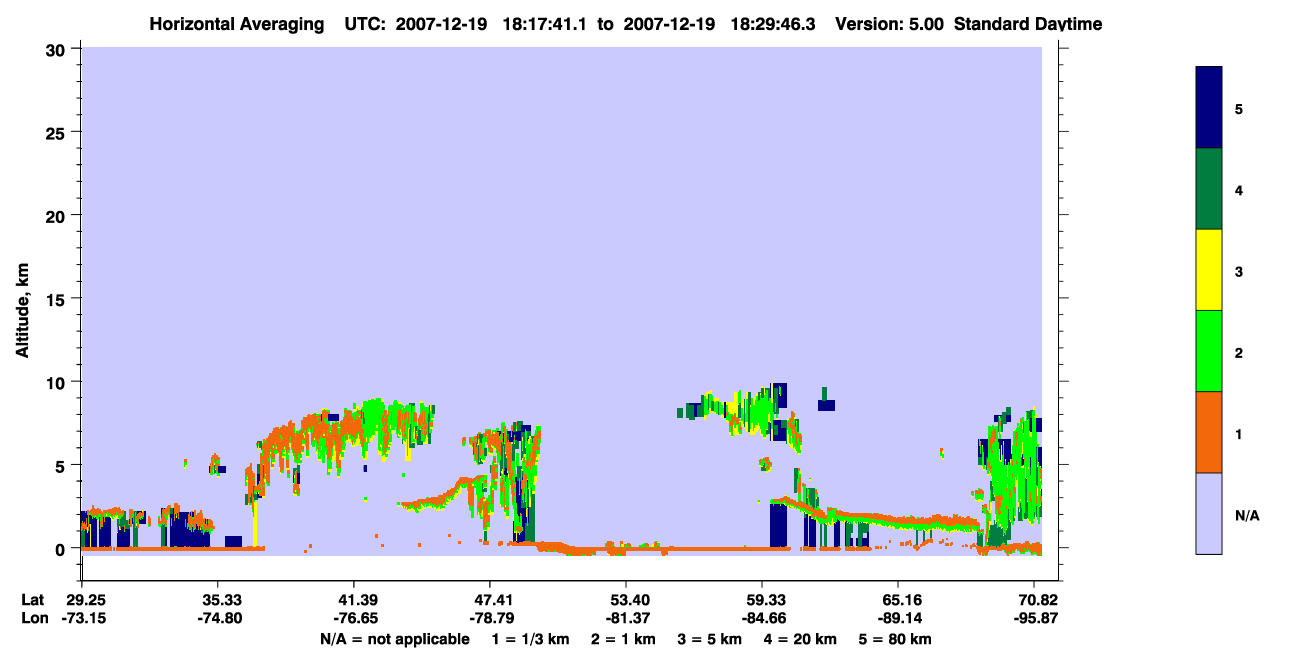The image size is (1300, 667).
Task: Click latitude value 35.33
Action: [x=218, y=600]
